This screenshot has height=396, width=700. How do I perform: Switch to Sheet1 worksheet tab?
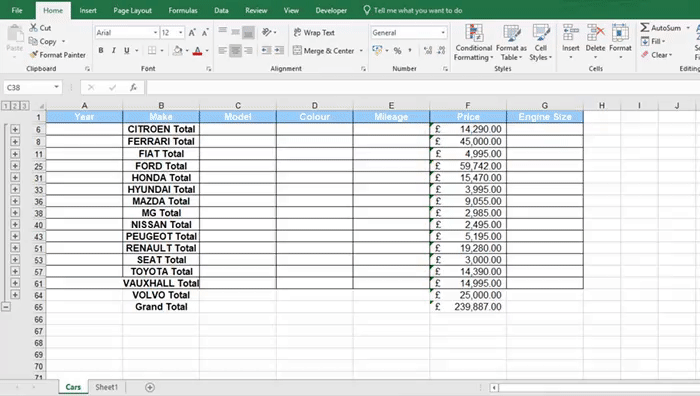(106, 387)
